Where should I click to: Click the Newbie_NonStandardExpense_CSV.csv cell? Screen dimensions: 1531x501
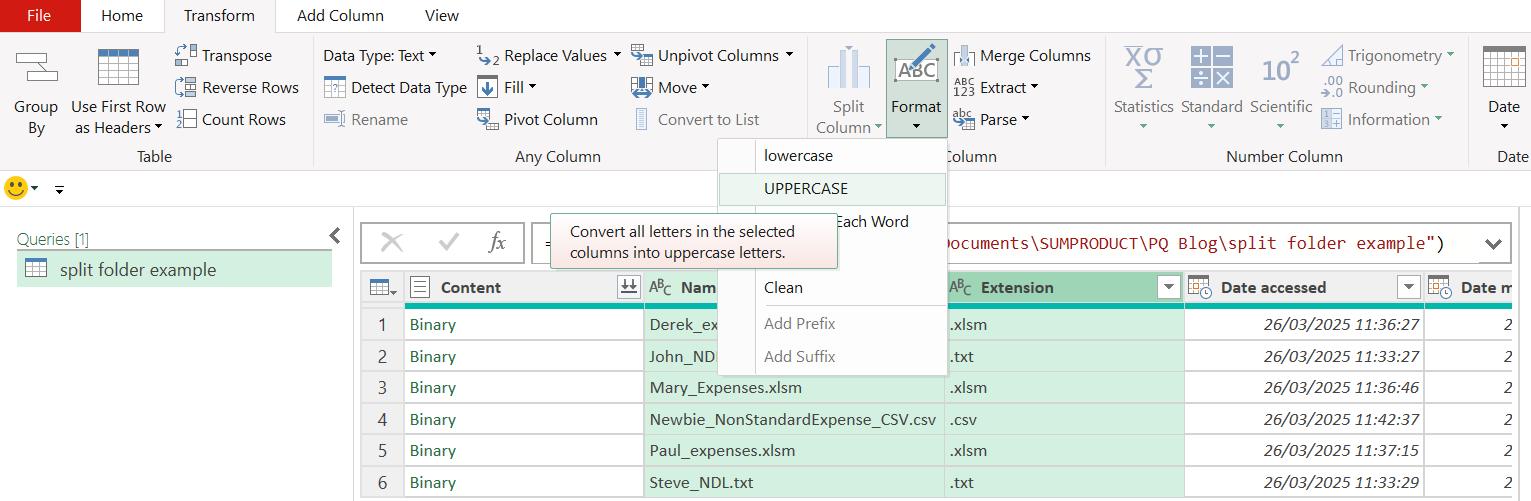click(x=794, y=419)
